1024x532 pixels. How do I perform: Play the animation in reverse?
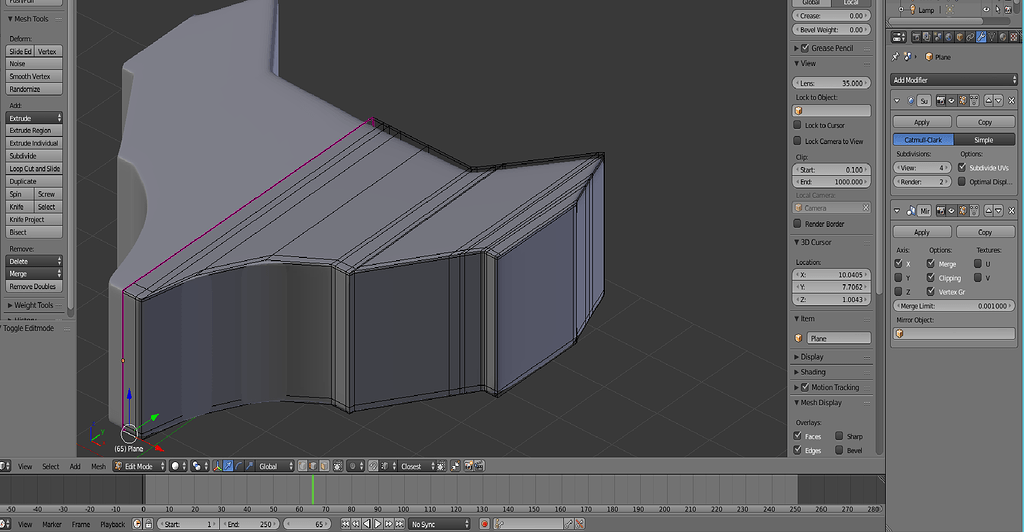[366, 524]
